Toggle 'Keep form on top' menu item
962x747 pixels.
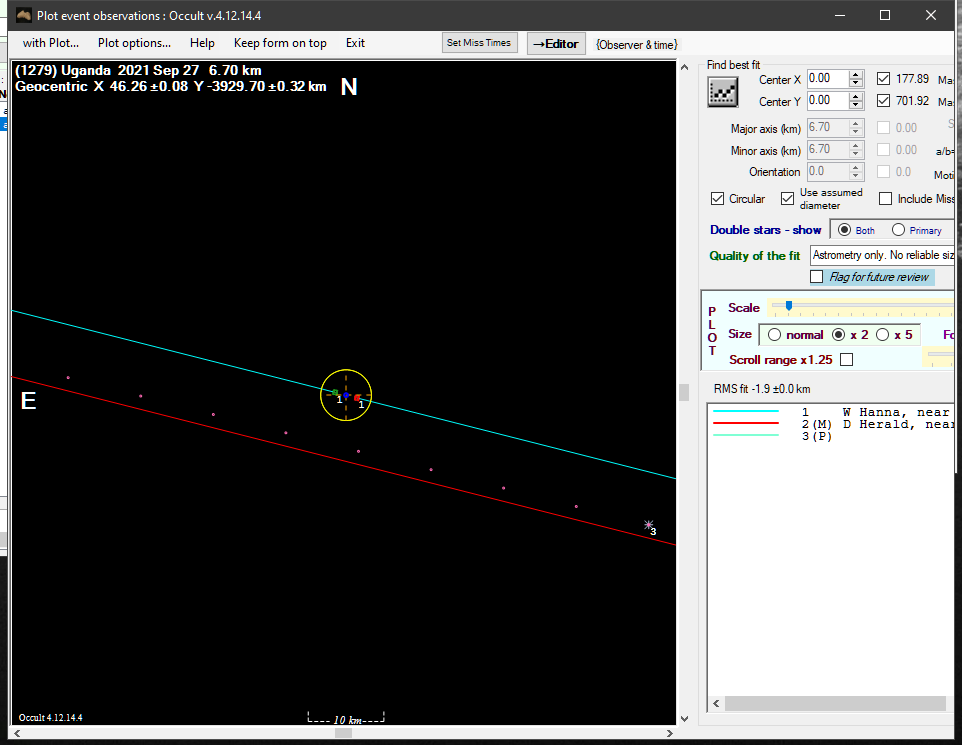click(280, 43)
